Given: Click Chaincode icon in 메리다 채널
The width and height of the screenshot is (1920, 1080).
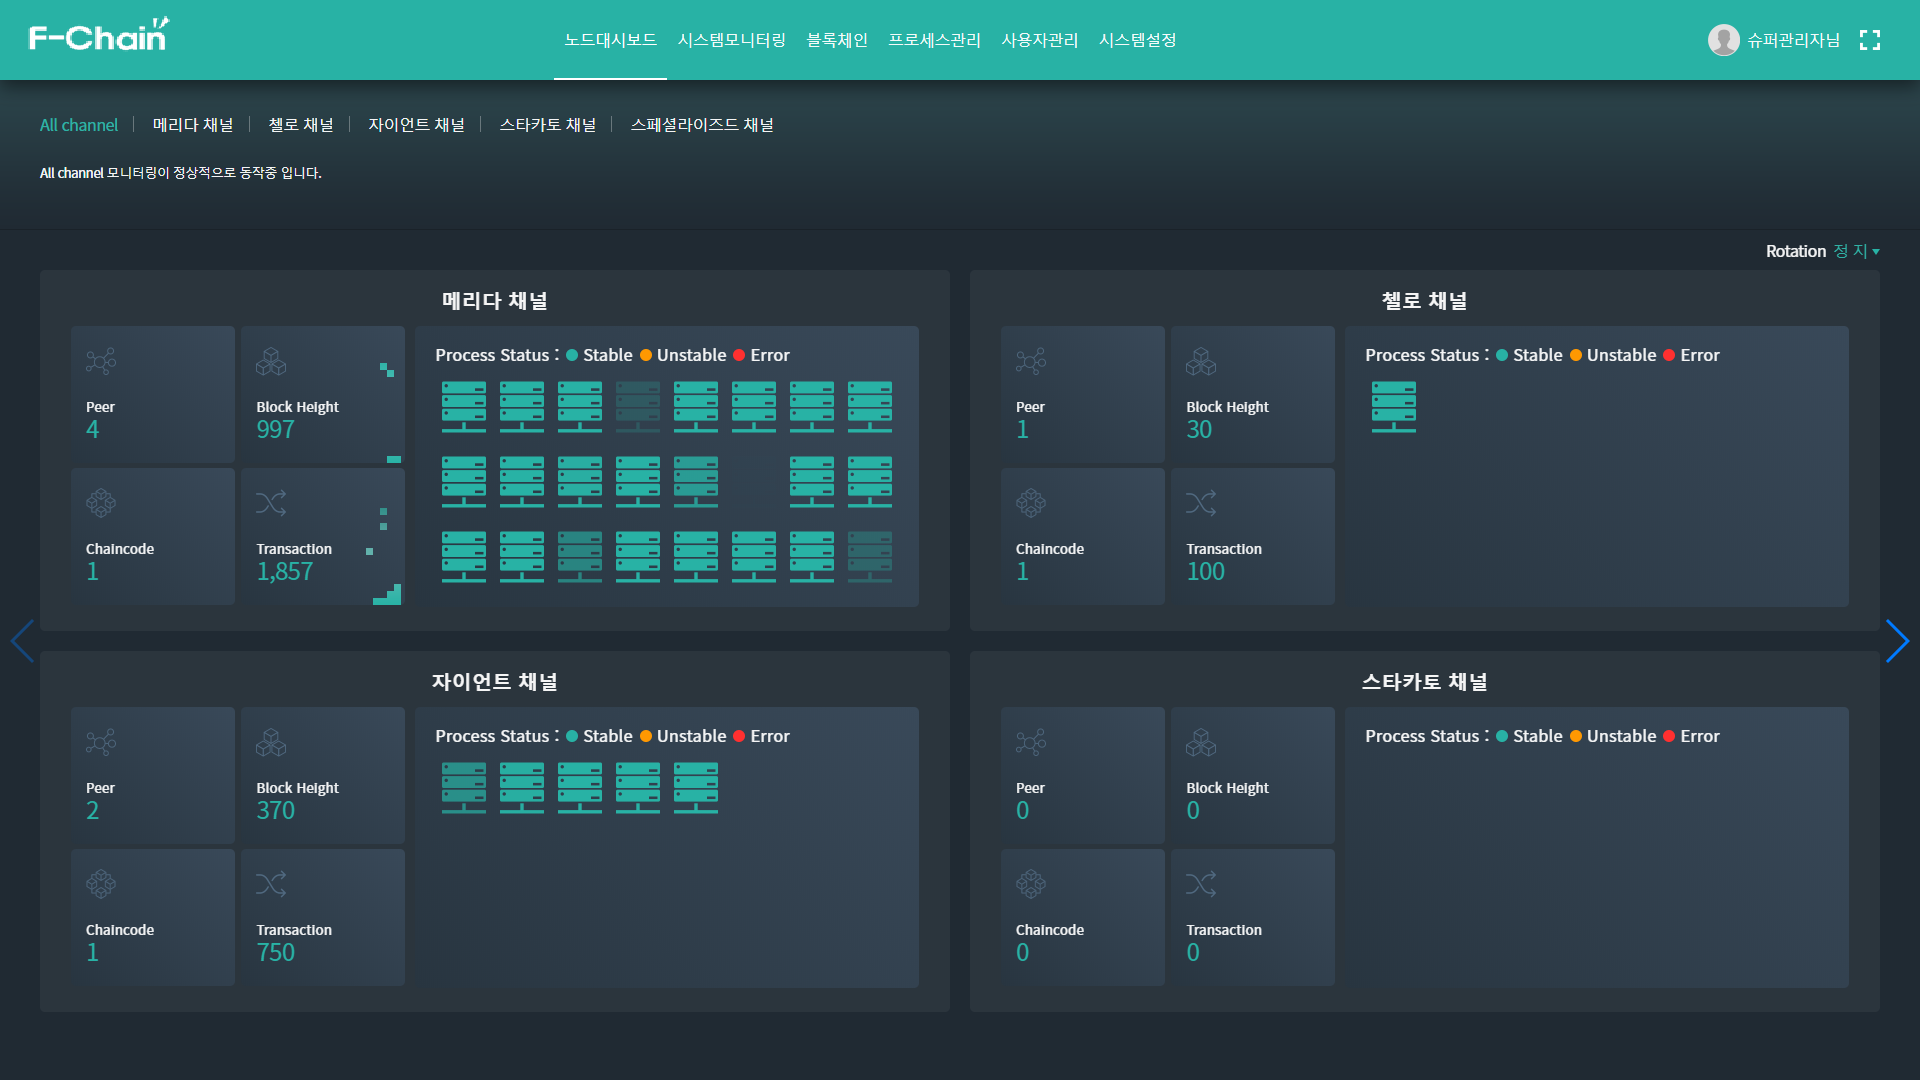Looking at the screenshot, I should click(101, 503).
